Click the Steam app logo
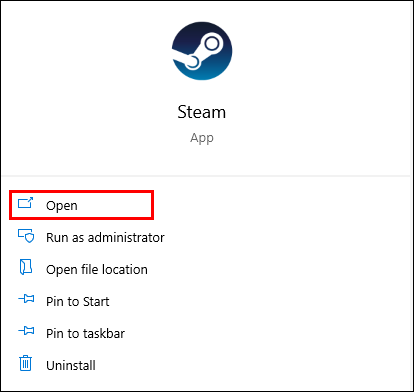Image resolution: width=414 pixels, height=392 pixels. pyautogui.click(x=202, y=51)
